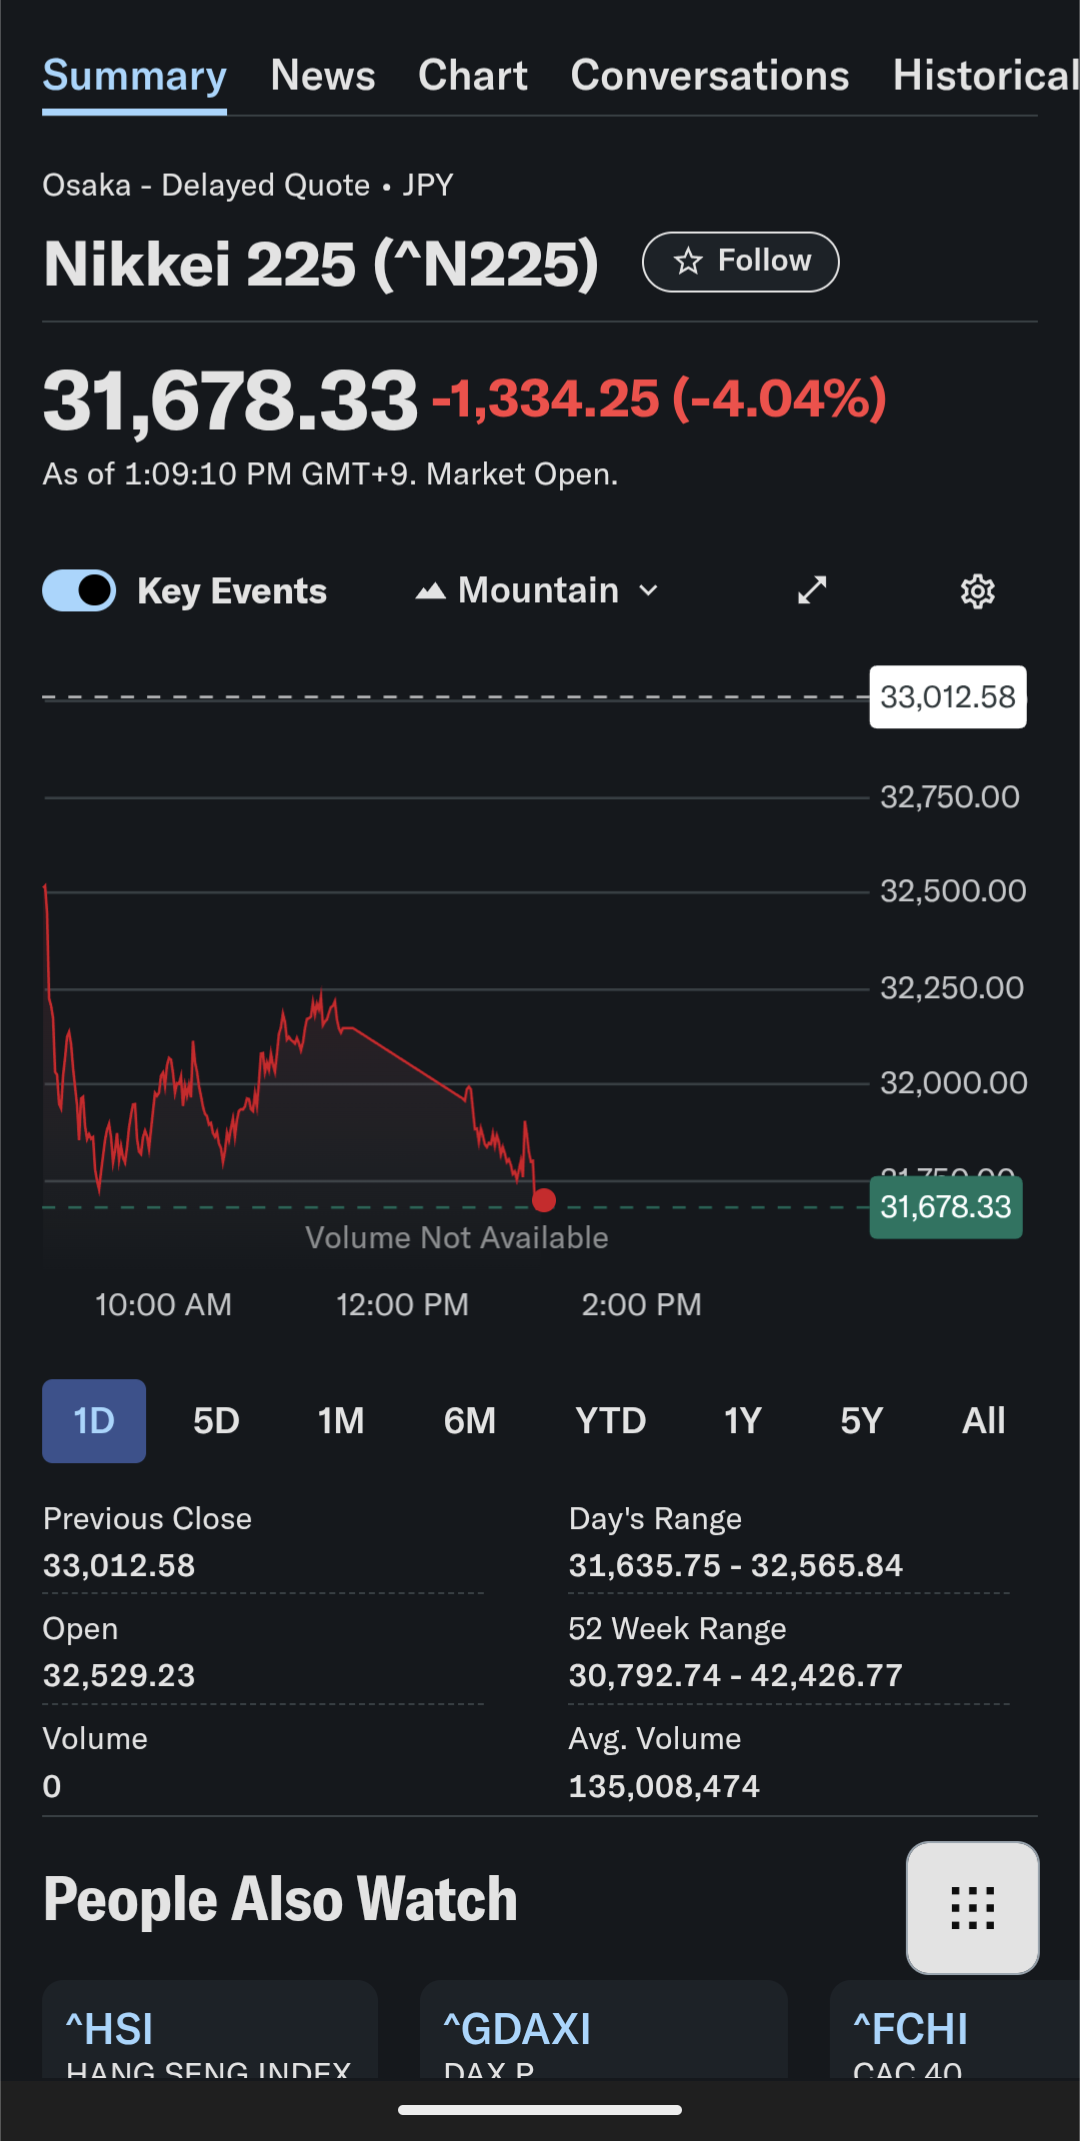
Task: Expand chart to full screen
Action: [x=812, y=590]
